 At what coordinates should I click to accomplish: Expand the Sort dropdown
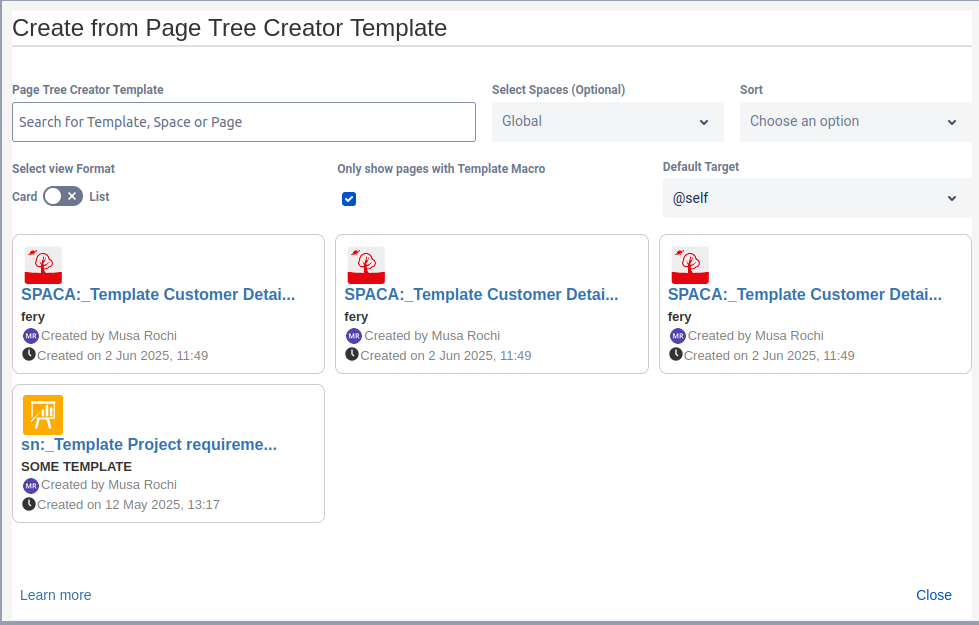854,122
